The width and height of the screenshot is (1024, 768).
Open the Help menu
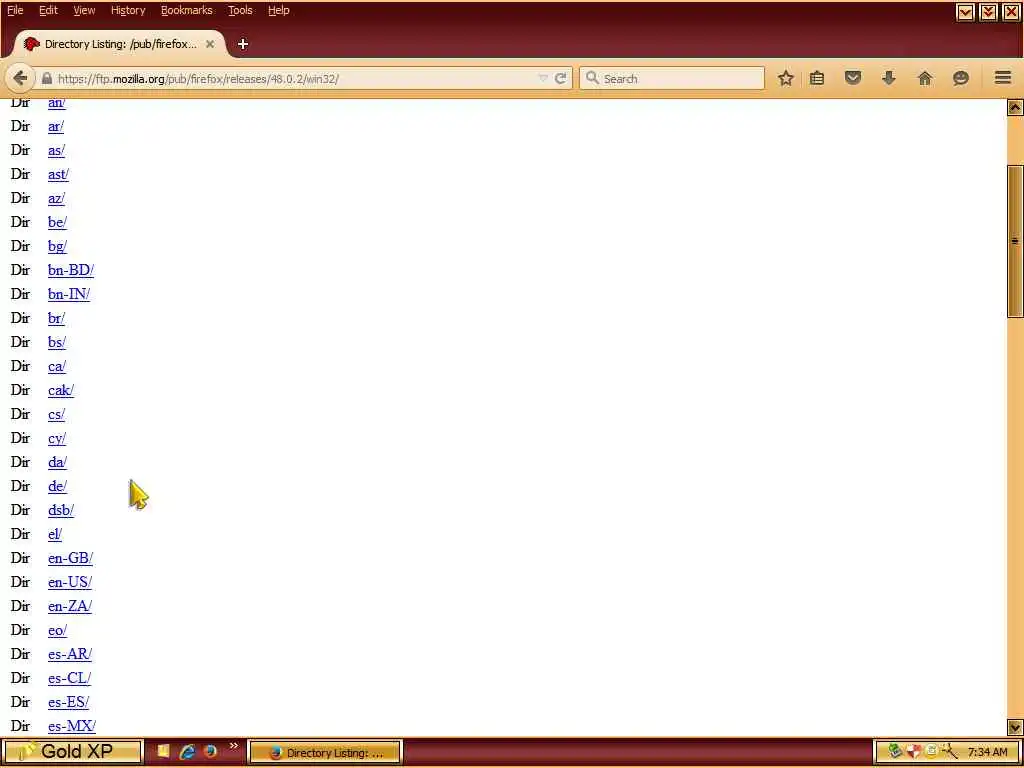click(x=279, y=10)
